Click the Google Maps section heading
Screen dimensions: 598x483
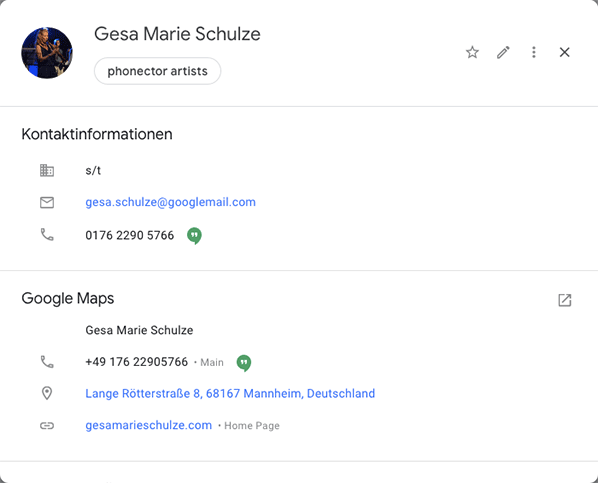pos(68,298)
